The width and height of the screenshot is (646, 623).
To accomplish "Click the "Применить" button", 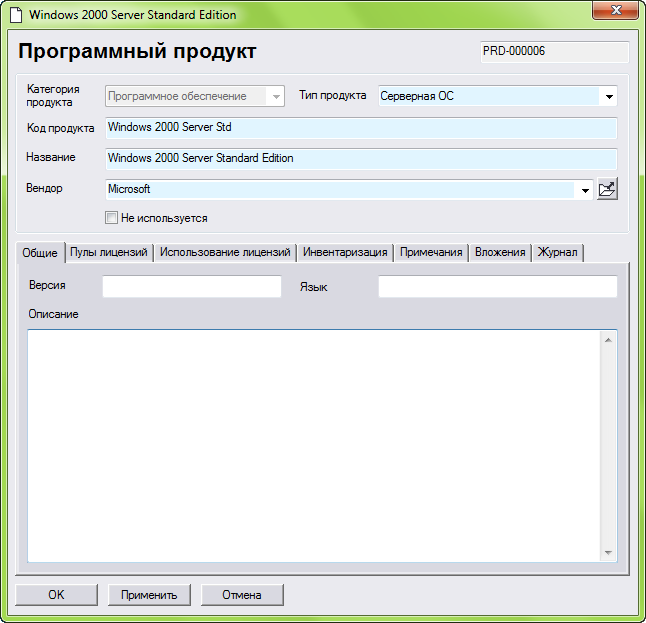I will coord(149,595).
